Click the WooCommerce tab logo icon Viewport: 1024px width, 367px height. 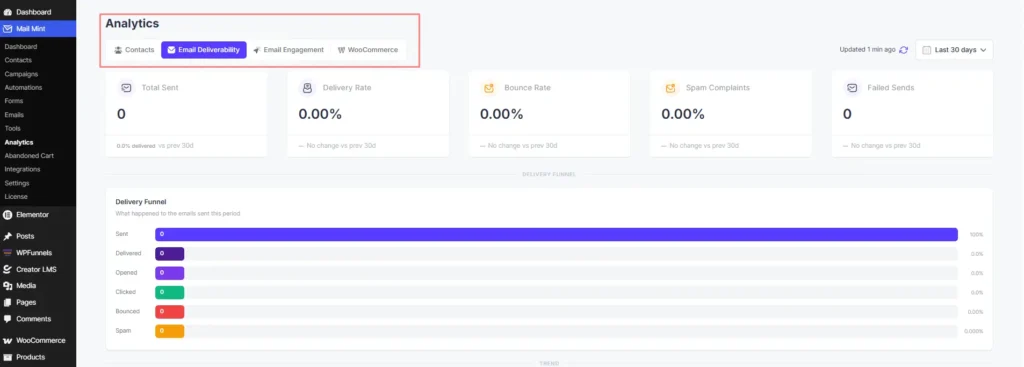[341, 50]
